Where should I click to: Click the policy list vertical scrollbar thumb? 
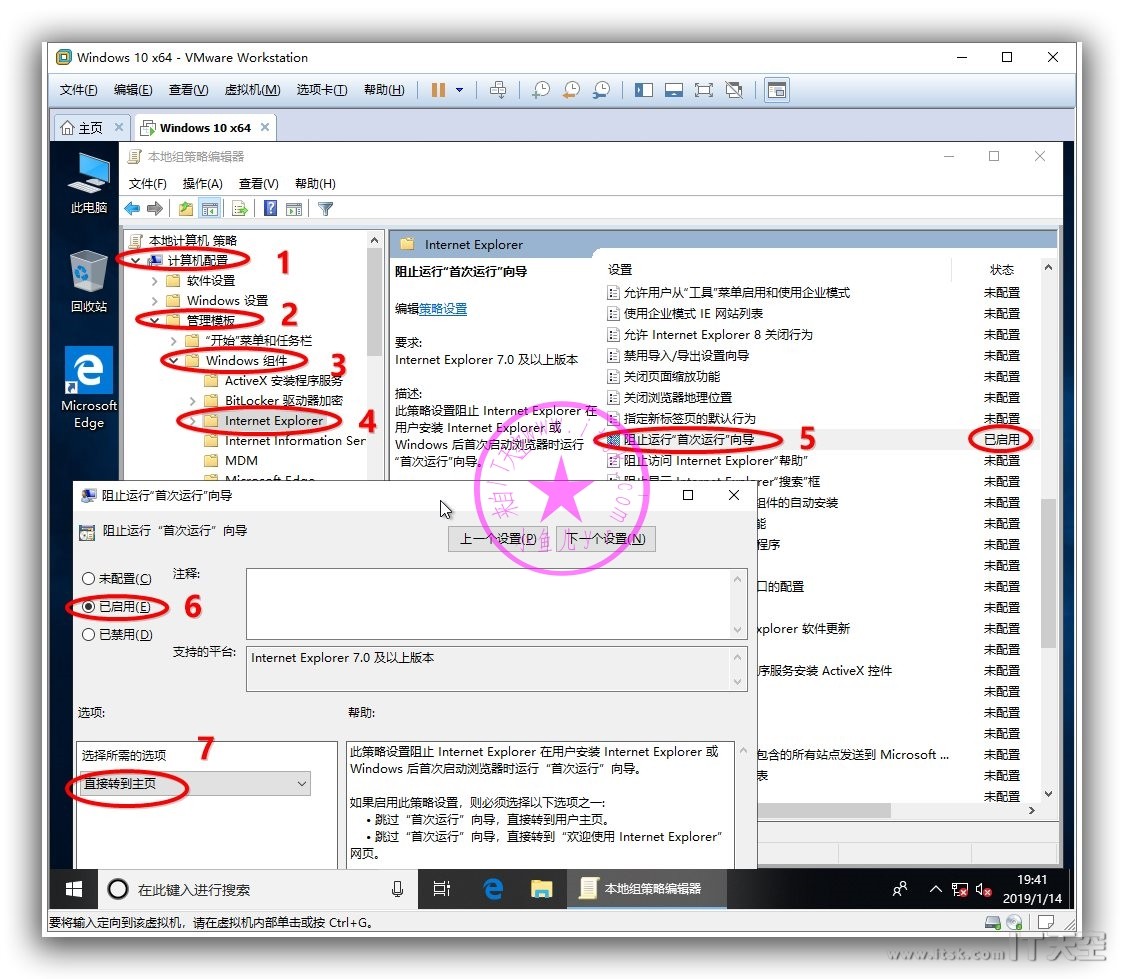(1048, 573)
